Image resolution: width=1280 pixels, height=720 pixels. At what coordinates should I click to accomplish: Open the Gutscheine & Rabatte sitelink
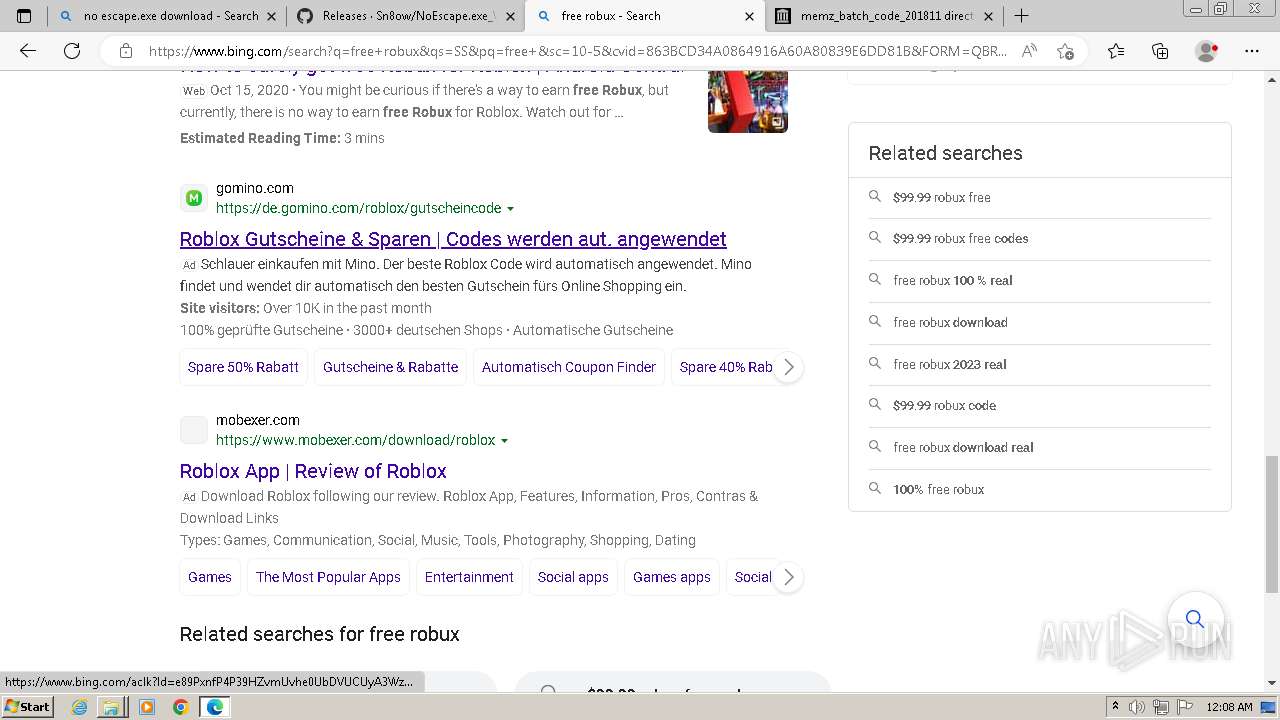click(390, 367)
